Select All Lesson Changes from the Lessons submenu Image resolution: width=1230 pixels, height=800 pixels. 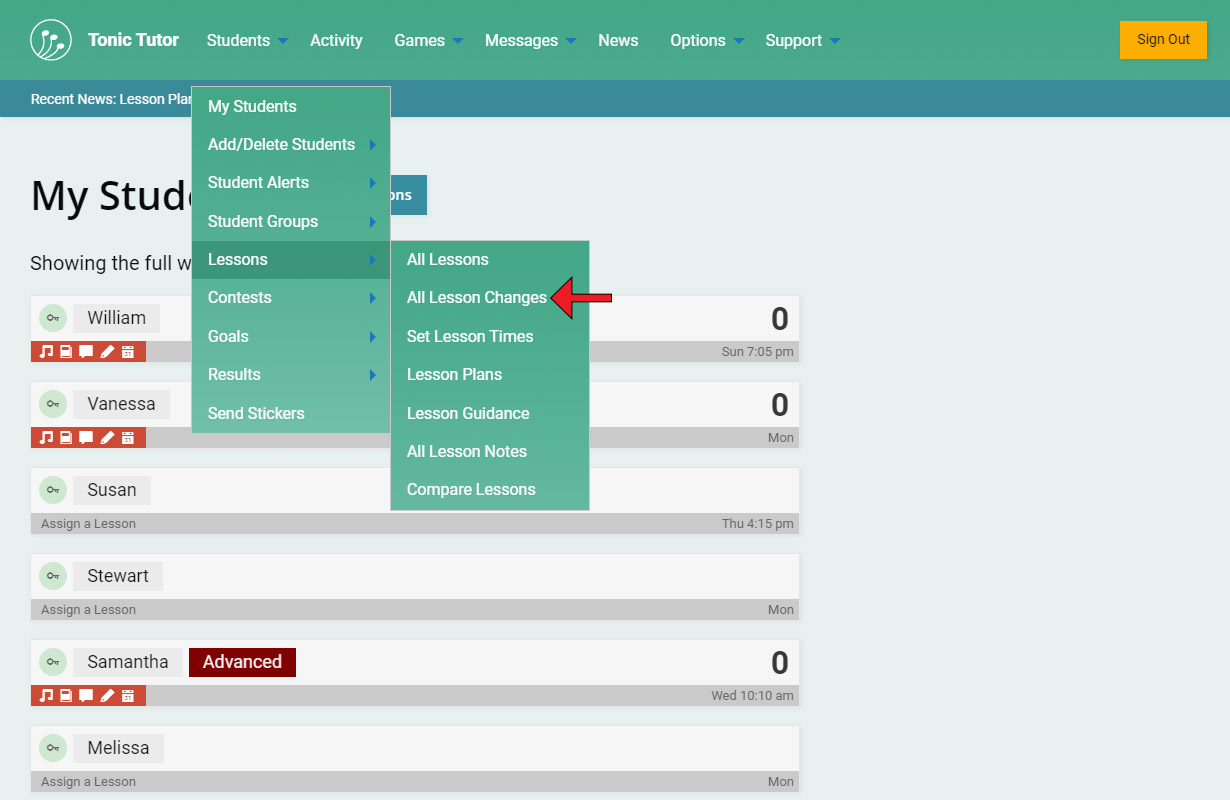tap(476, 298)
